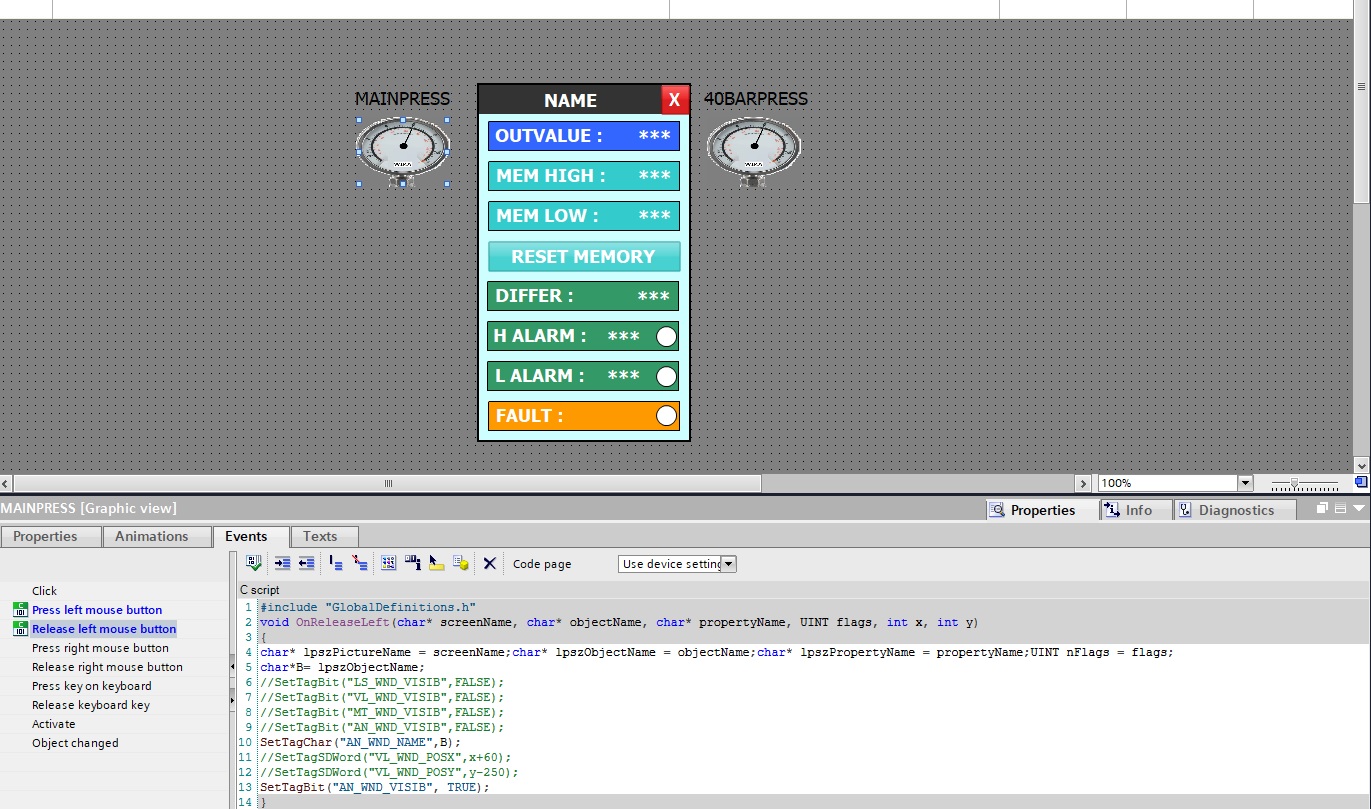Click the RESET MEMORY button
The height and width of the screenshot is (809, 1371).
(583, 256)
